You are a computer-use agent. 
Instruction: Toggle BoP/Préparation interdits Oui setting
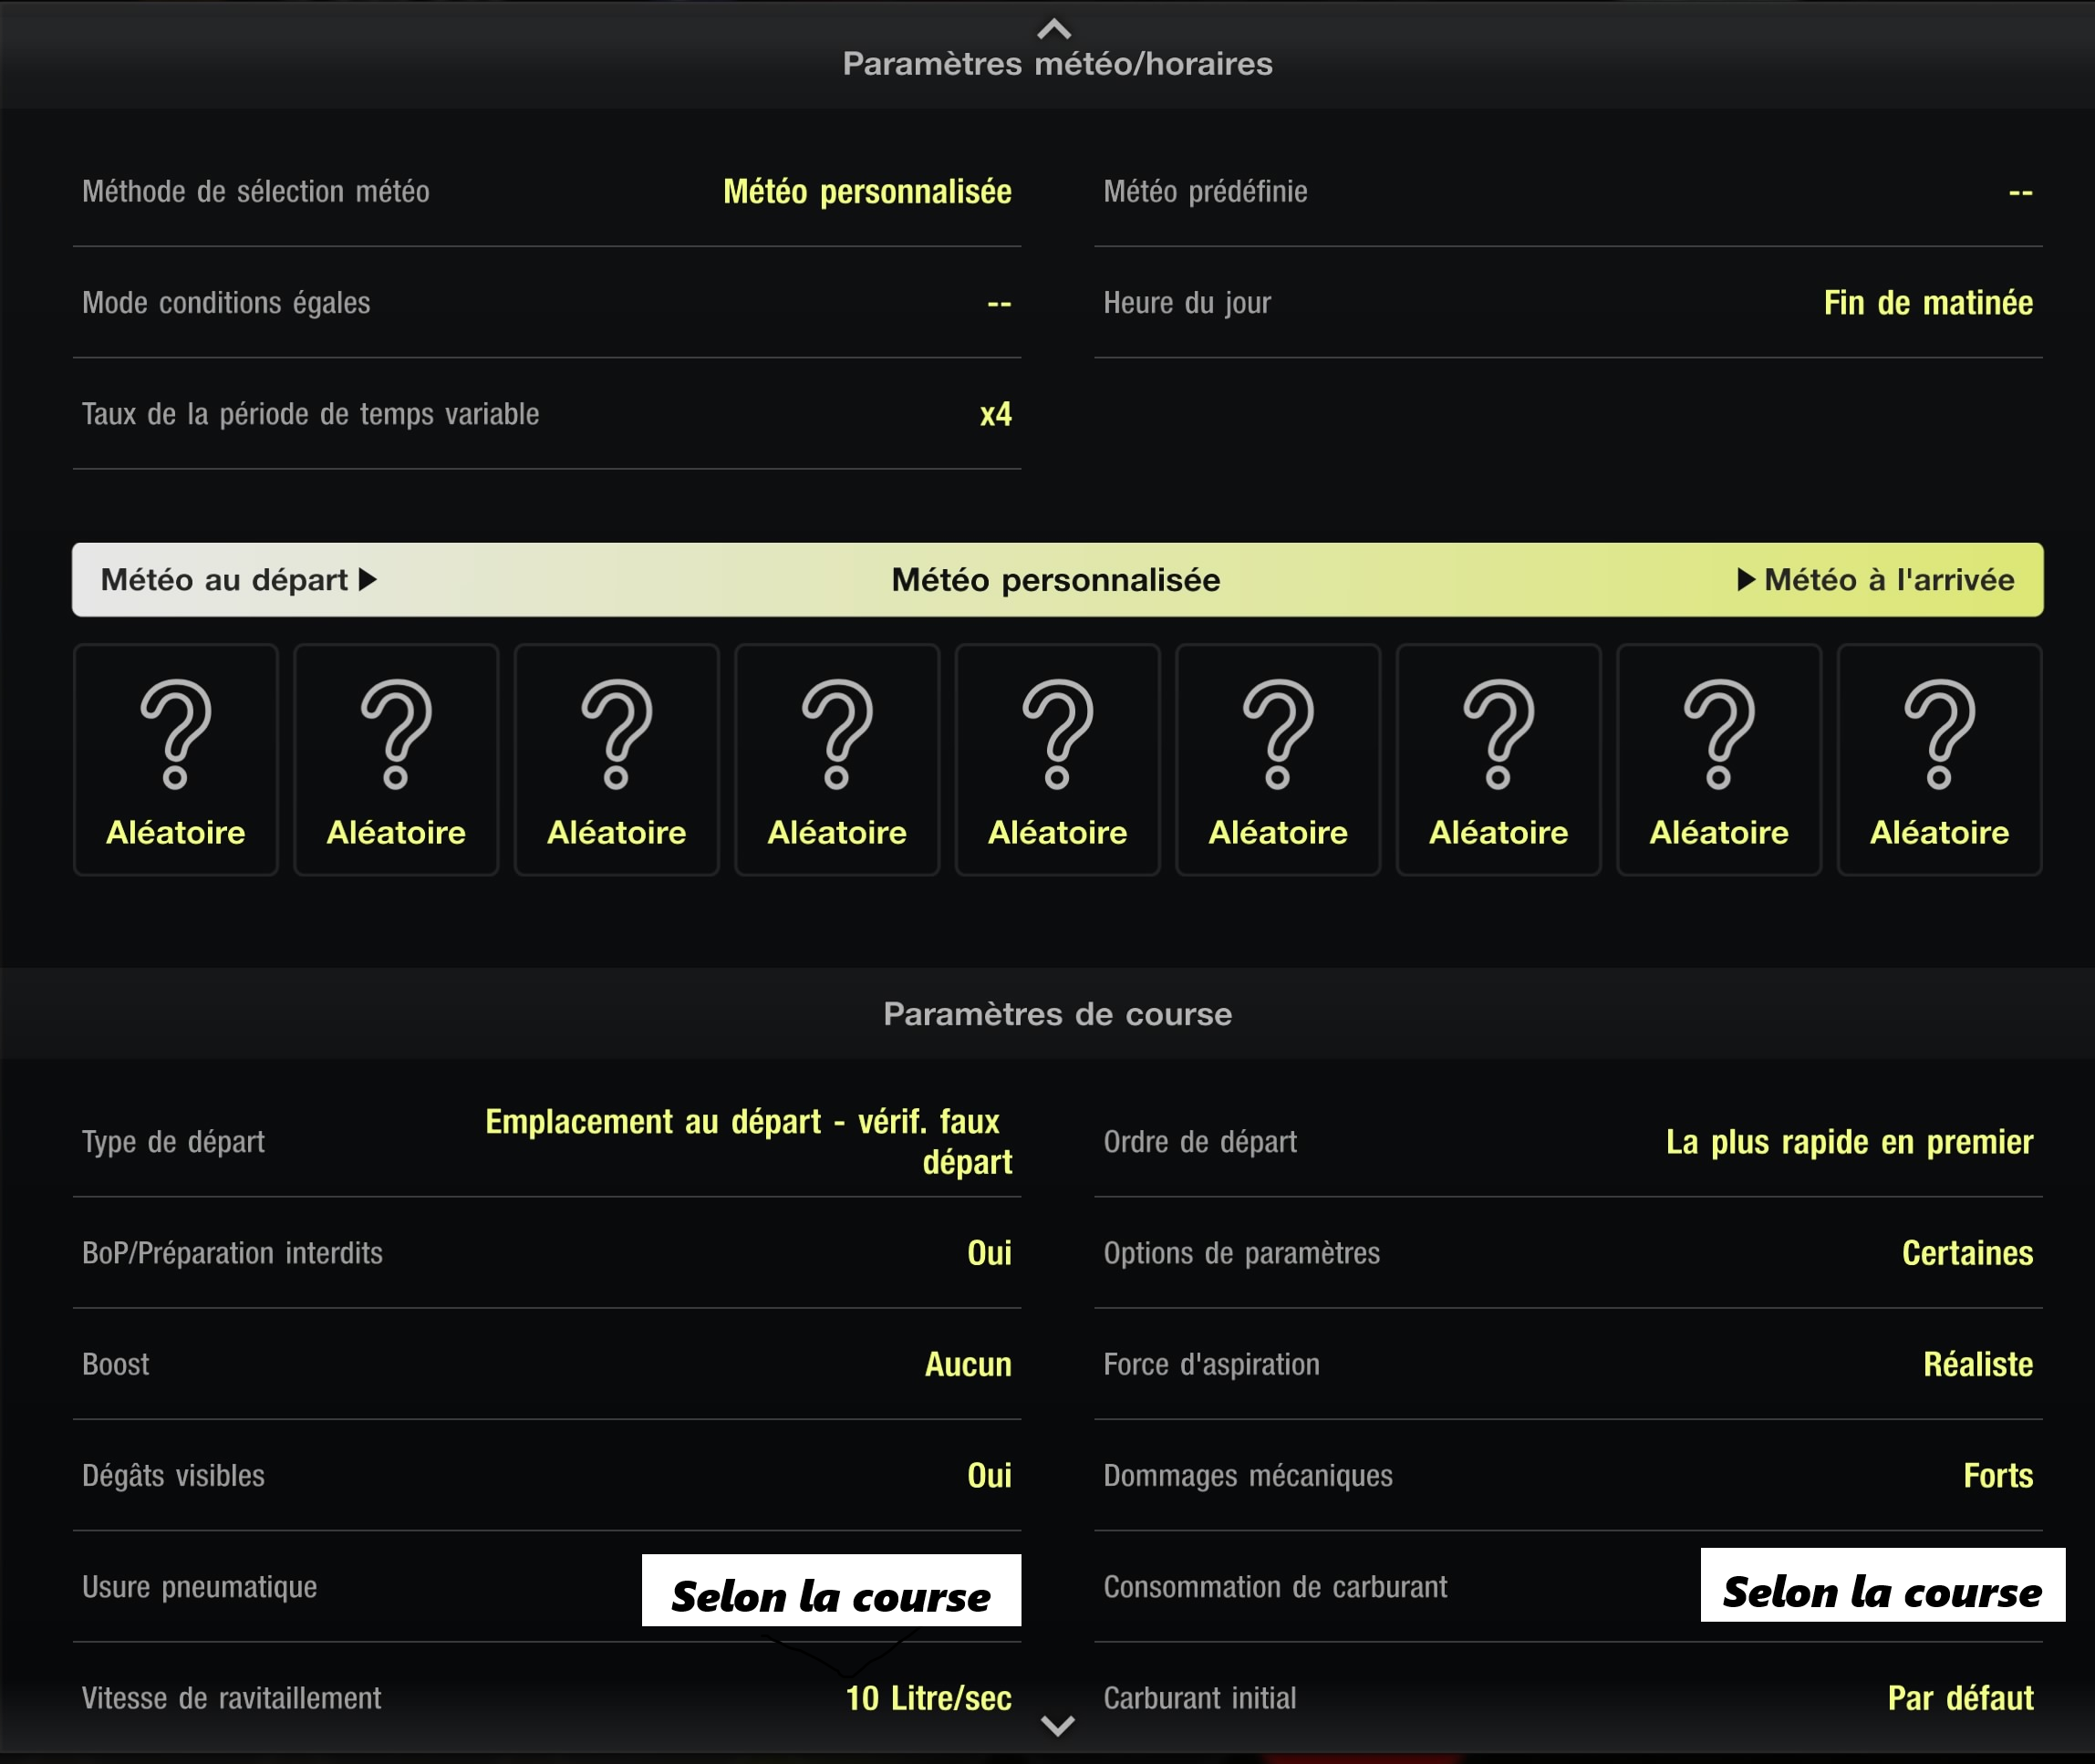pos(988,1253)
